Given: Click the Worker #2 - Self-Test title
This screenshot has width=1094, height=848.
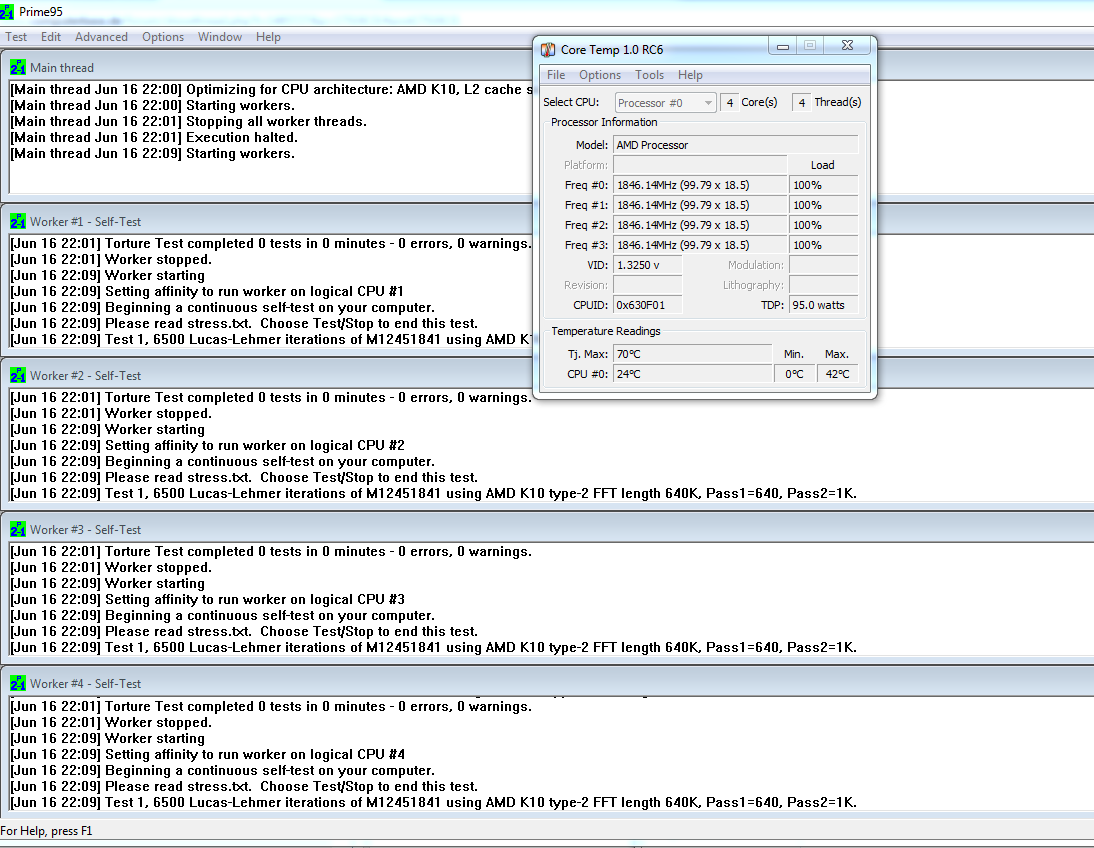Looking at the screenshot, I should tap(85, 375).
